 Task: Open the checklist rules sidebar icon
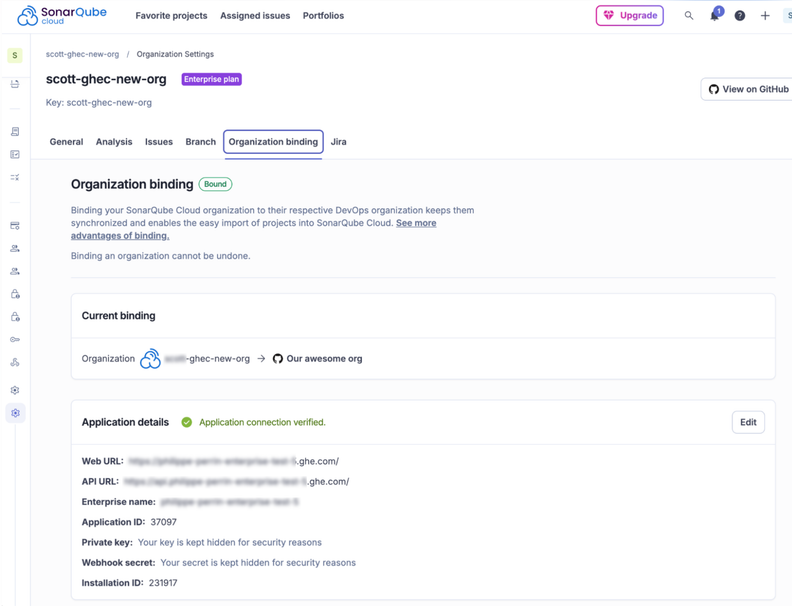tap(15, 154)
